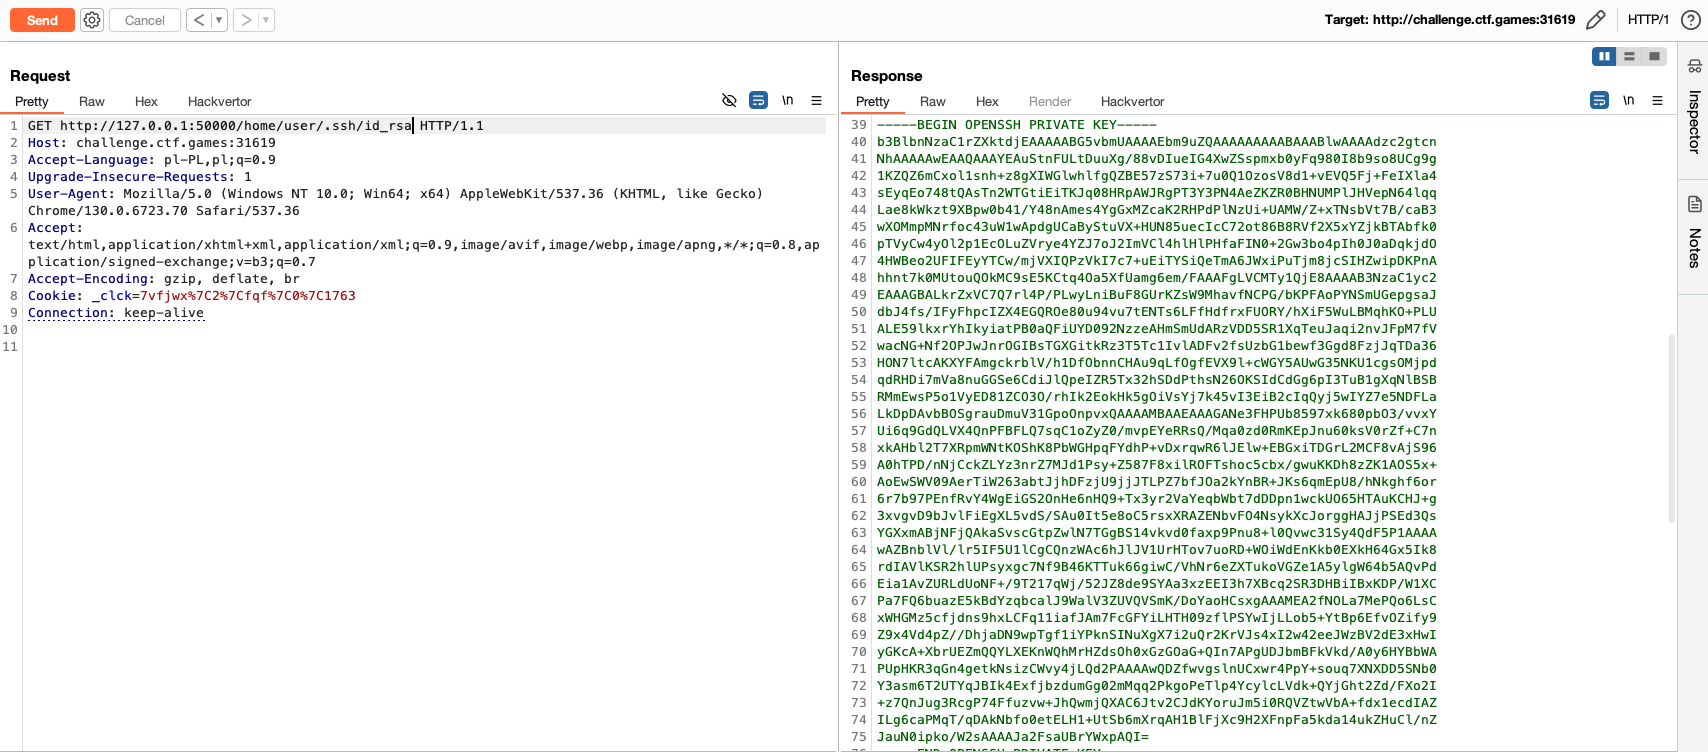Screen dimensions: 1708x752
Task: Go back to previous request in history
Action: coord(198,20)
